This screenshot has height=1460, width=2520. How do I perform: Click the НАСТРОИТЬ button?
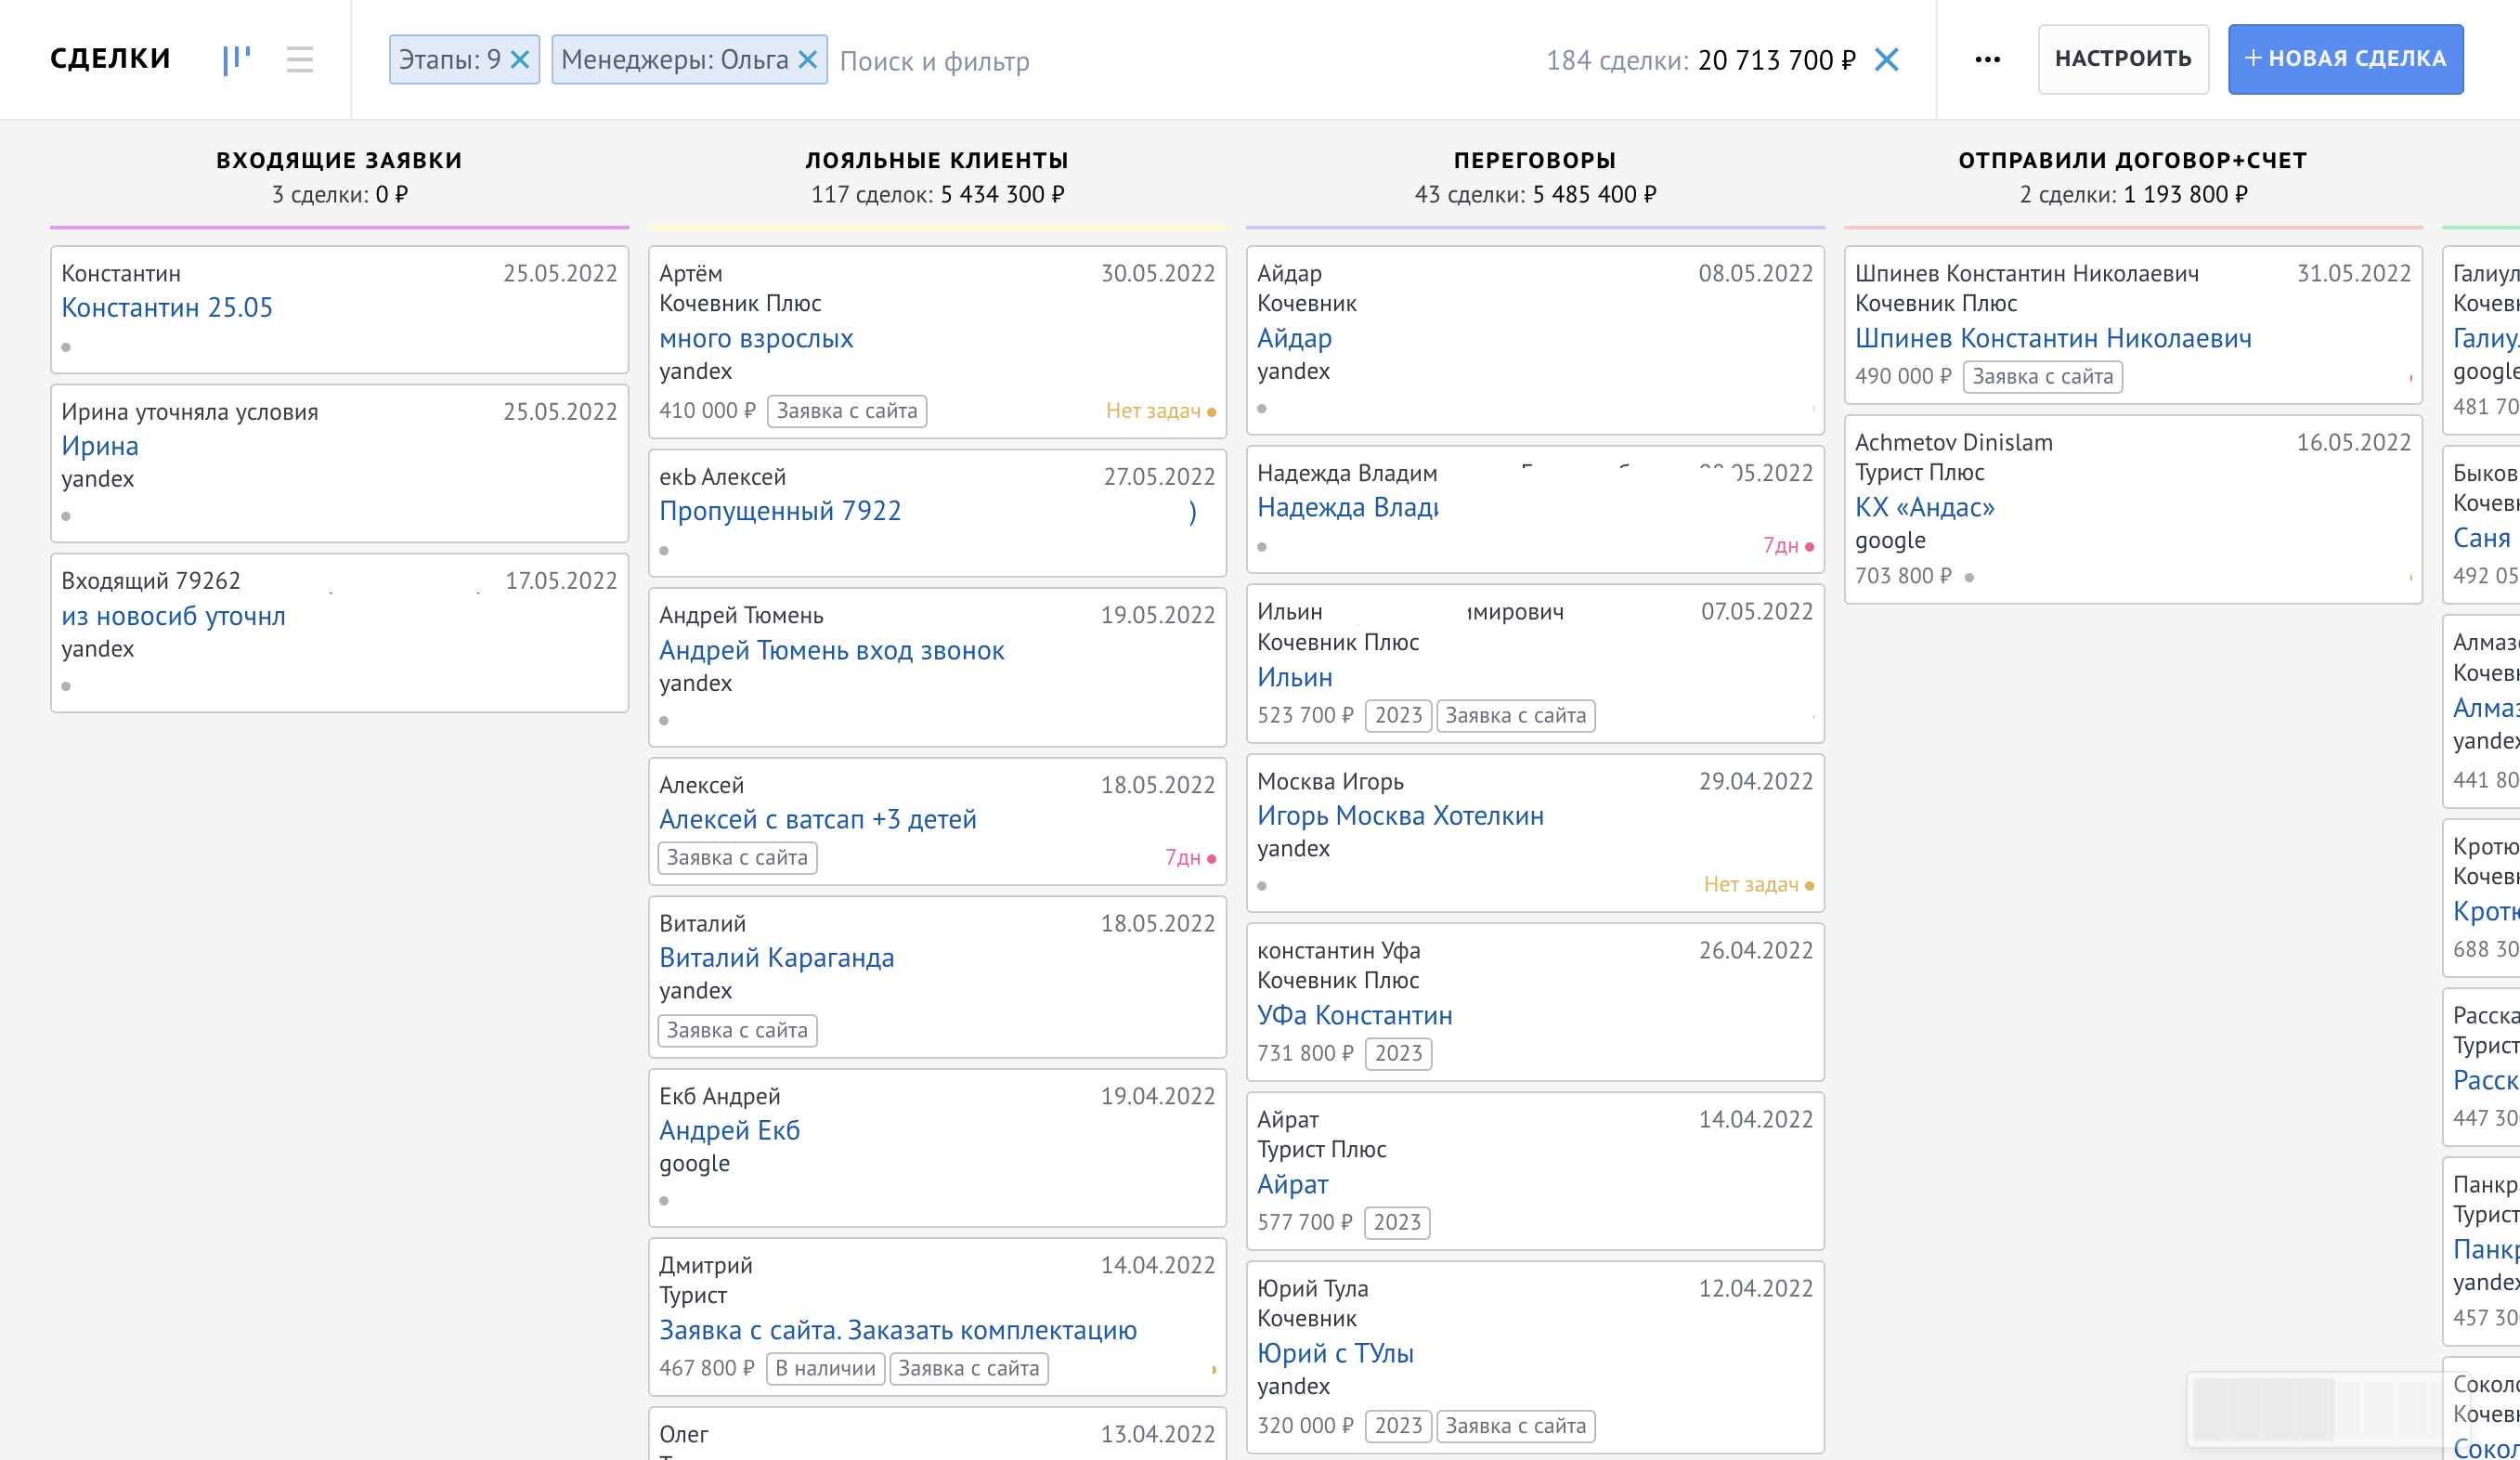[2123, 59]
